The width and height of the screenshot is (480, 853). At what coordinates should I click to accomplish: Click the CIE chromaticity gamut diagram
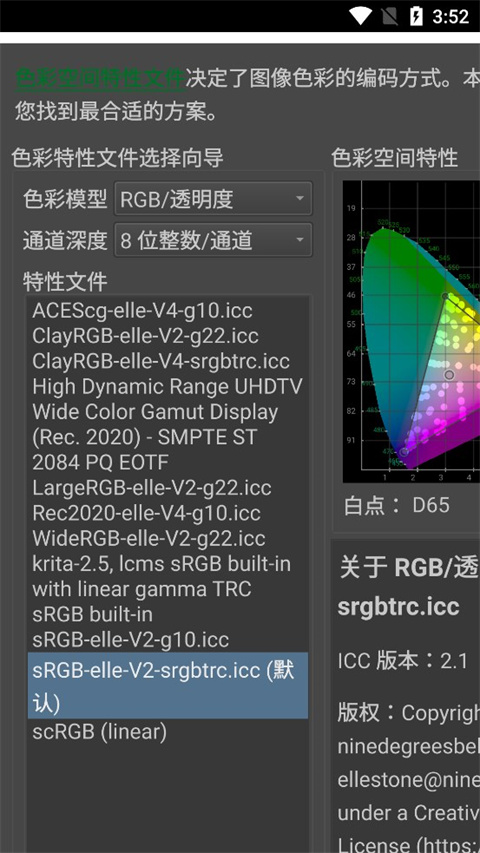click(411, 332)
